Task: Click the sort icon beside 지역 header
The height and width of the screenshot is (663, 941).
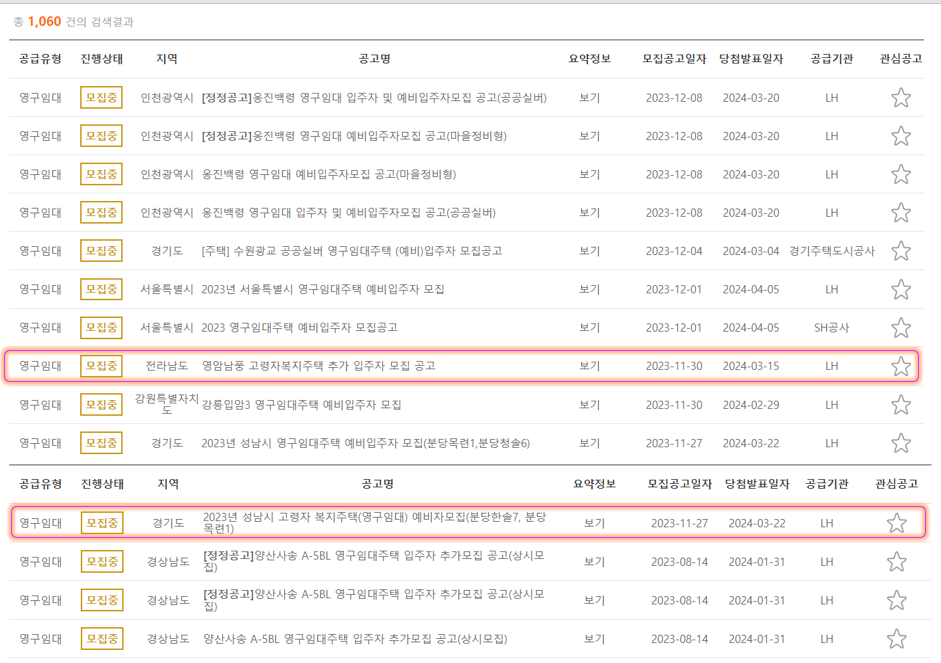Action: tap(169, 58)
